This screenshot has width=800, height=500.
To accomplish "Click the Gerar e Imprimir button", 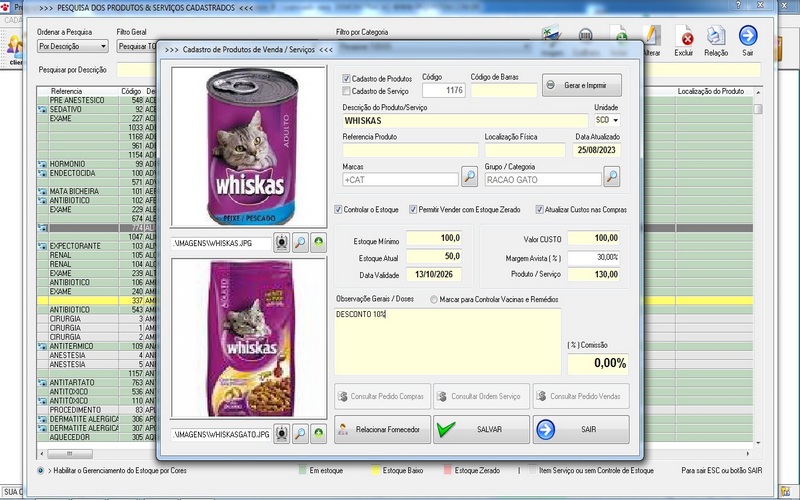I will pyautogui.click(x=581, y=85).
